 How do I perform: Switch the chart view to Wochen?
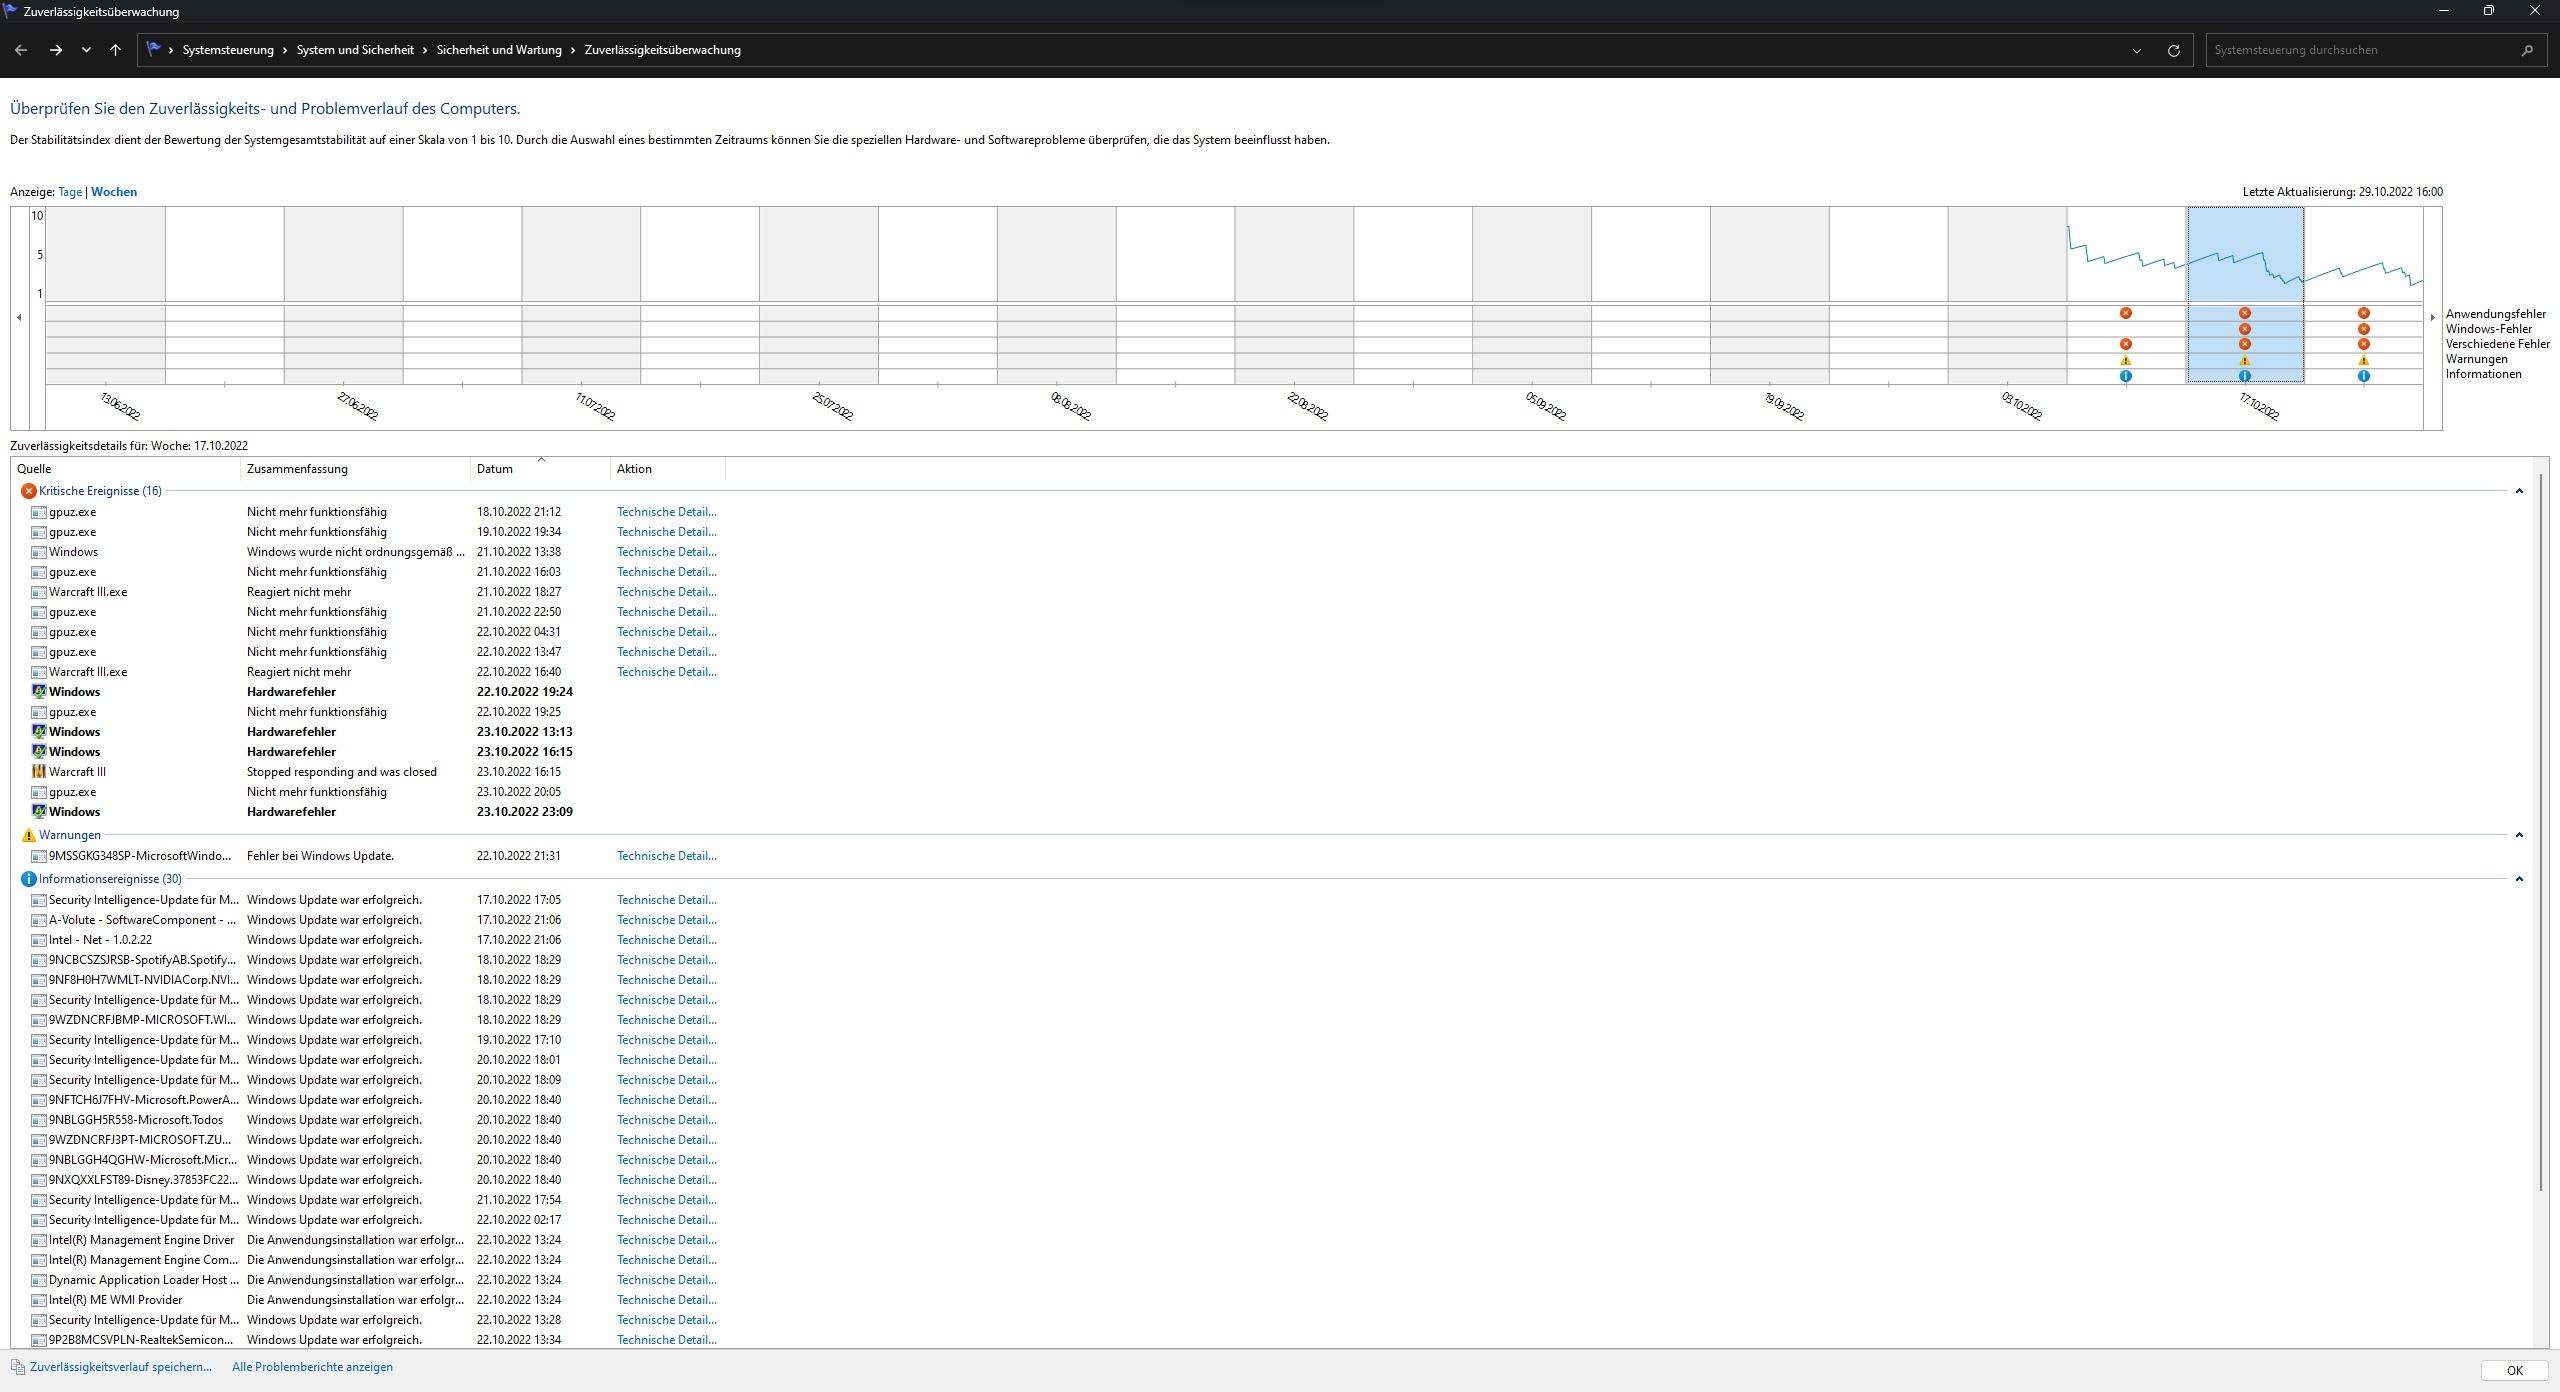pos(114,192)
